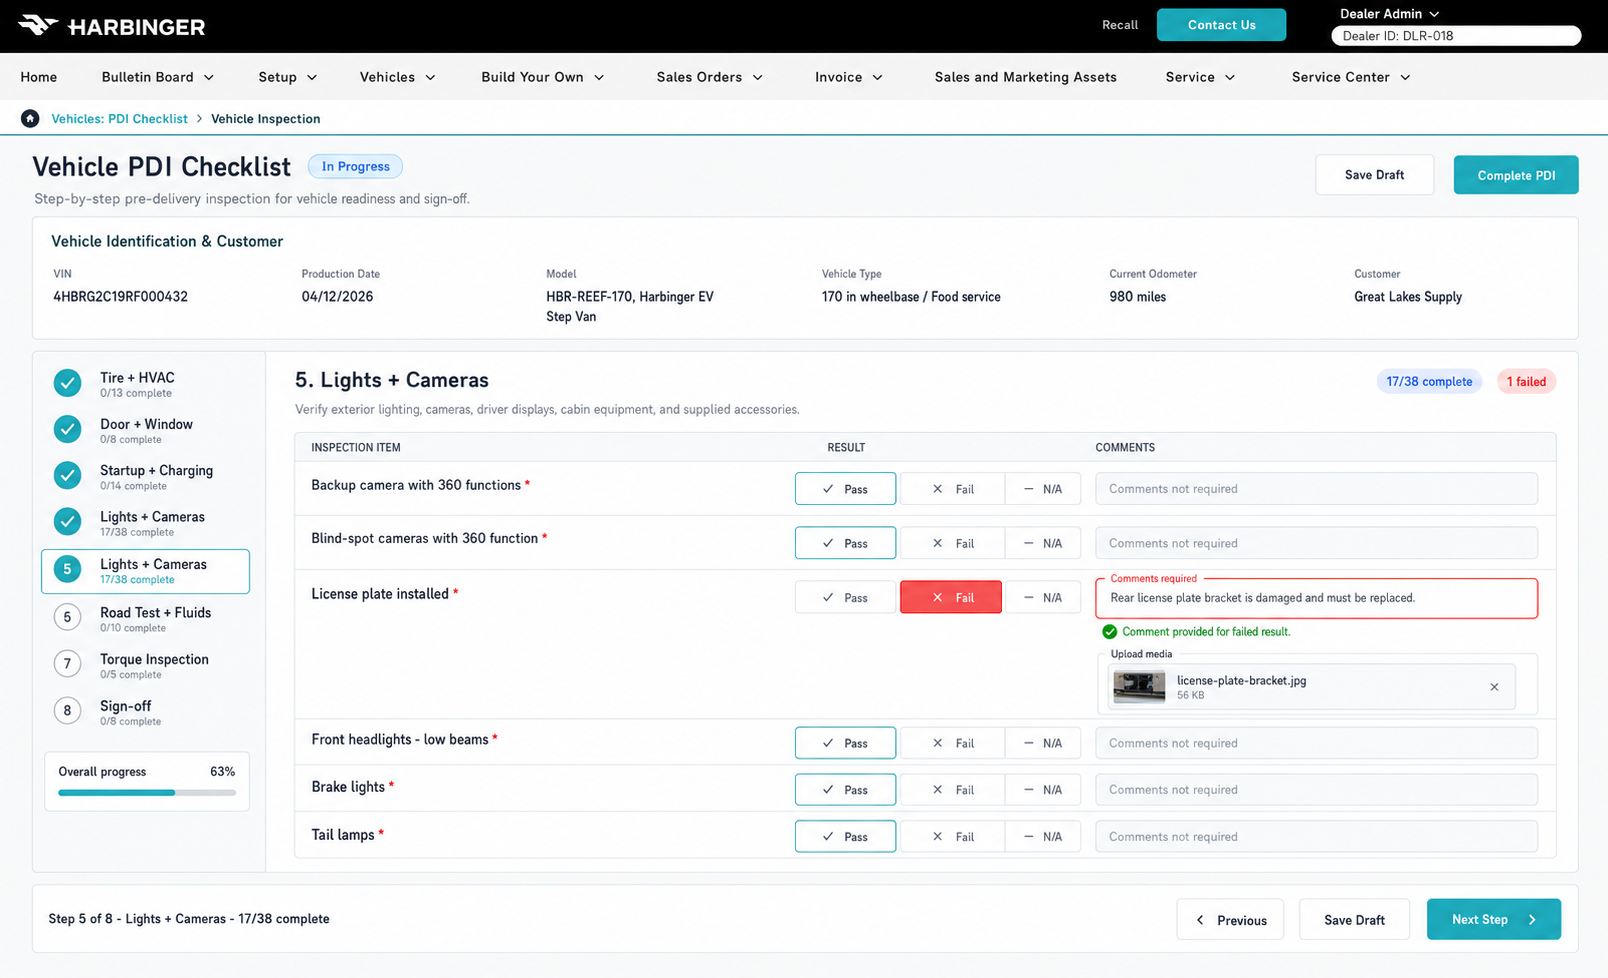Go to the Previous step
Viewport: 1608px width, 978px height.
point(1230,920)
